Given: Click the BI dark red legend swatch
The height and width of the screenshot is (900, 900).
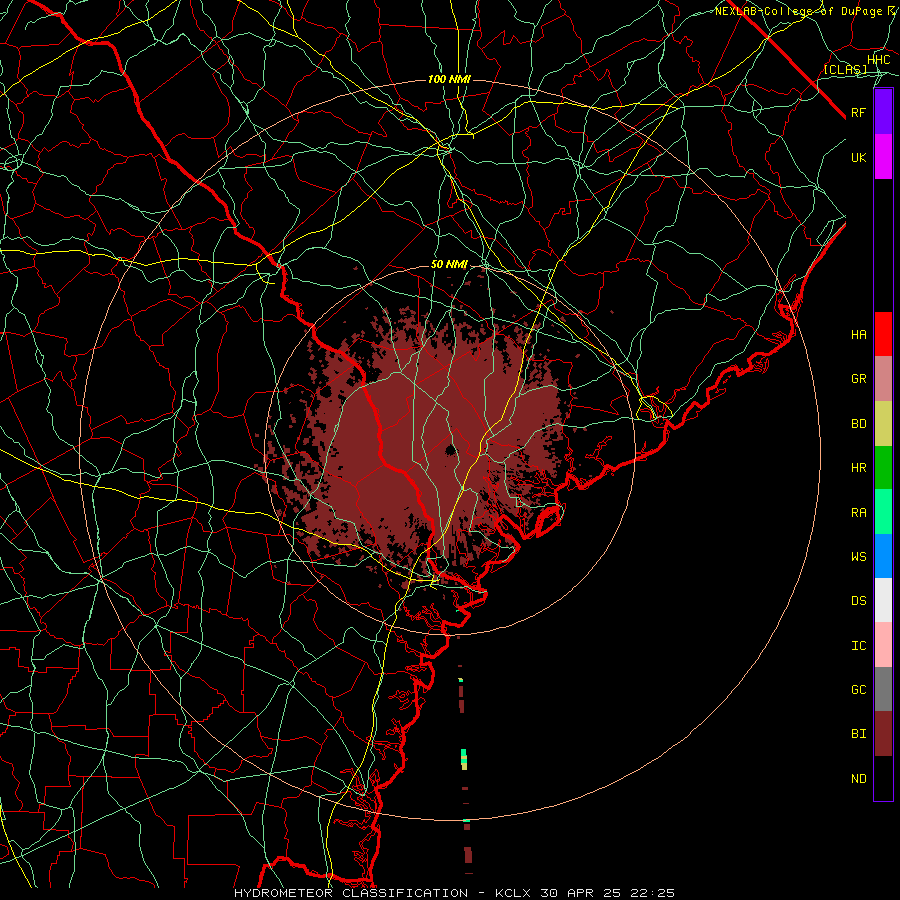Looking at the screenshot, I should (x=883, y=734).
